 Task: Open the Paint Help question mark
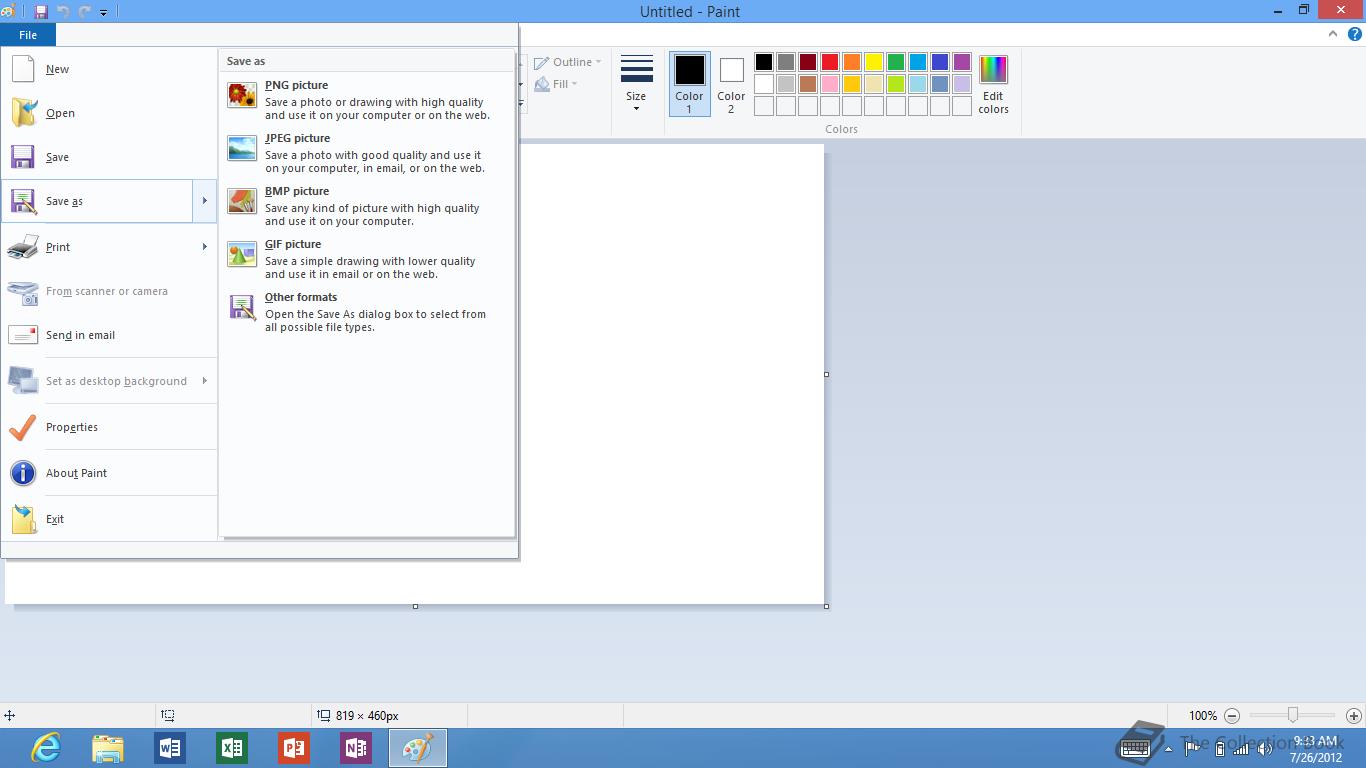click(1353, 34)
